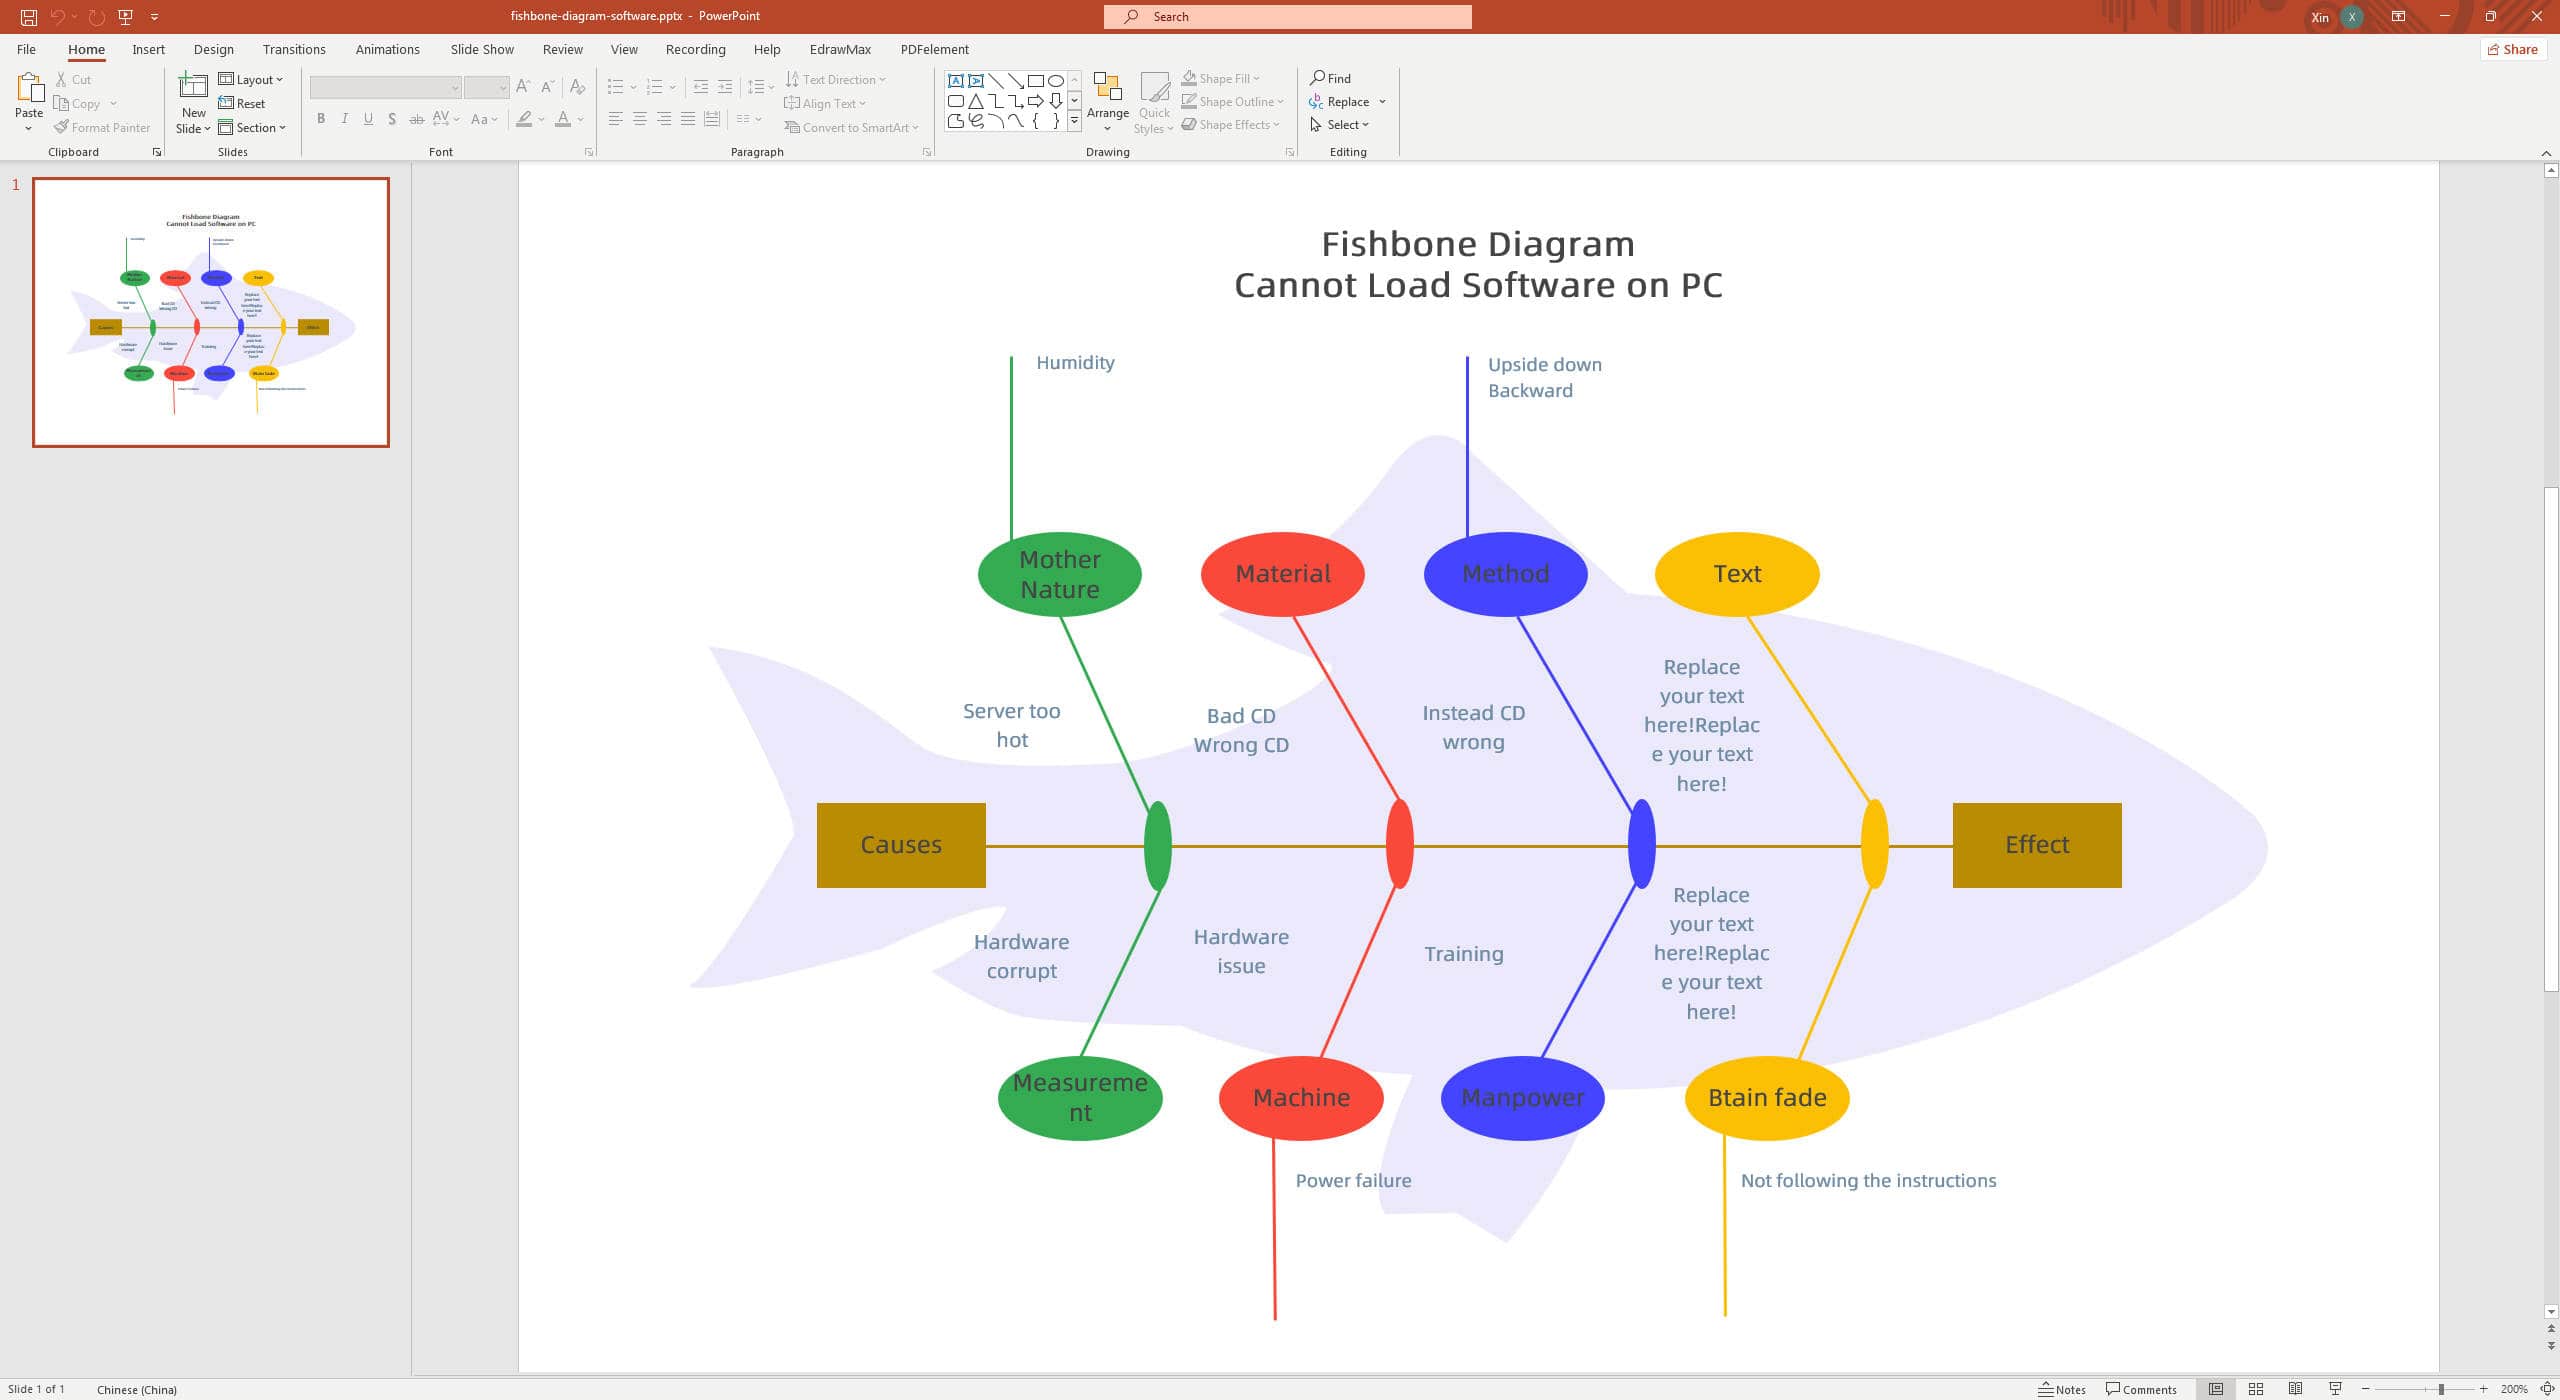Toggle the Notes pane
This screenshot has height=1400, width=2560.
click(x=2062, y=1389)
